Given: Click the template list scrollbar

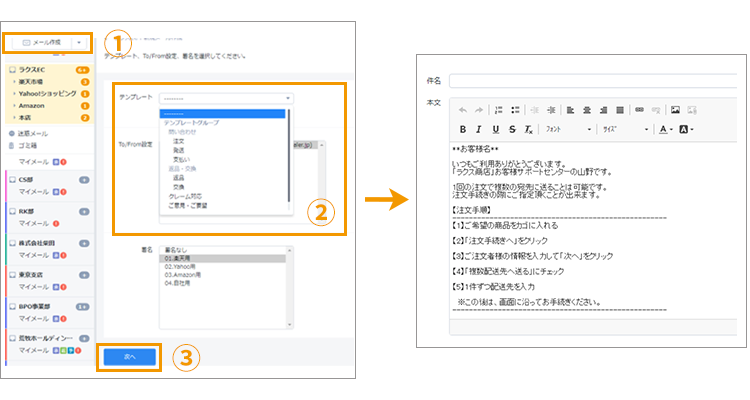Looking at the screenshot, I should [x=288, y=156].
